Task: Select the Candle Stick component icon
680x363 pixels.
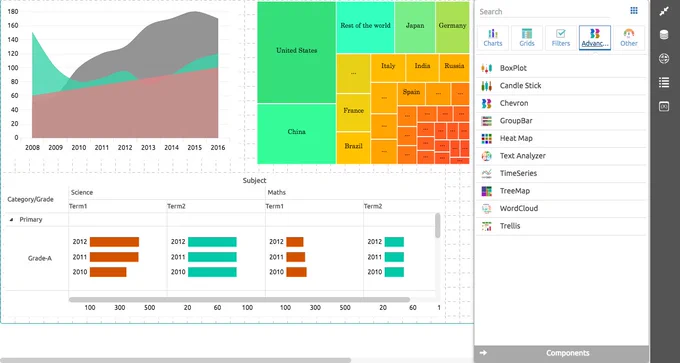Action: coord(487,86)
